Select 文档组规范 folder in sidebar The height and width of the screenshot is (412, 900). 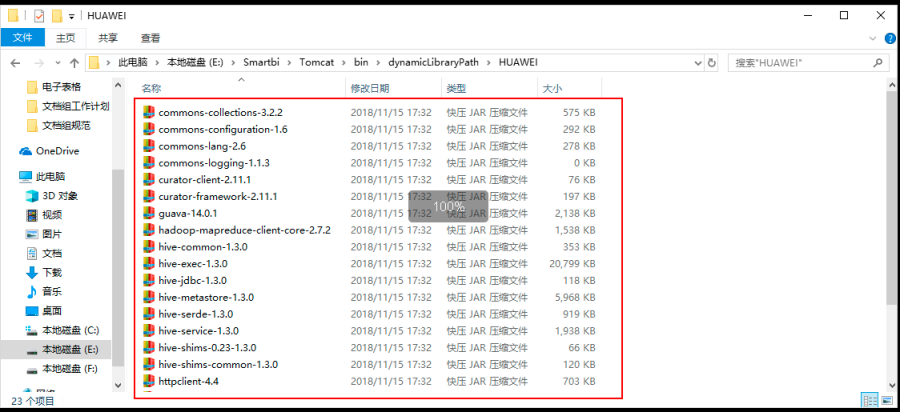61,125
